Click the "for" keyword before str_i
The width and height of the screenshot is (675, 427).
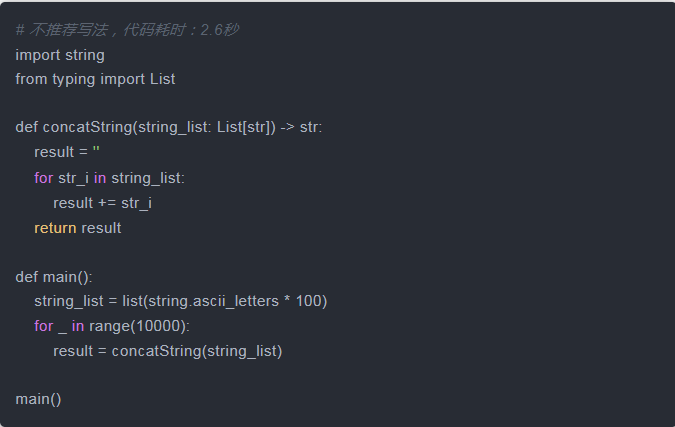[43, 177]
